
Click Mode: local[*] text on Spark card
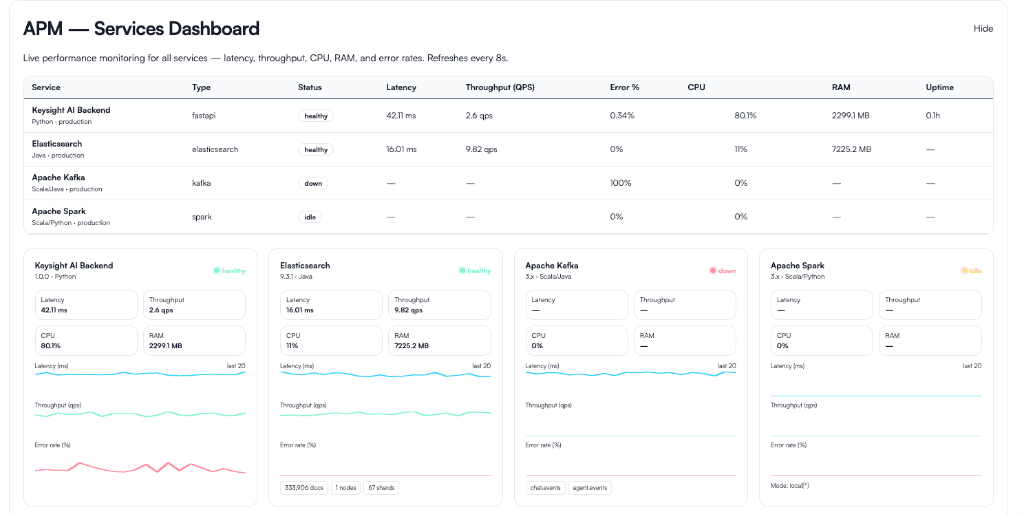[790, 486]
